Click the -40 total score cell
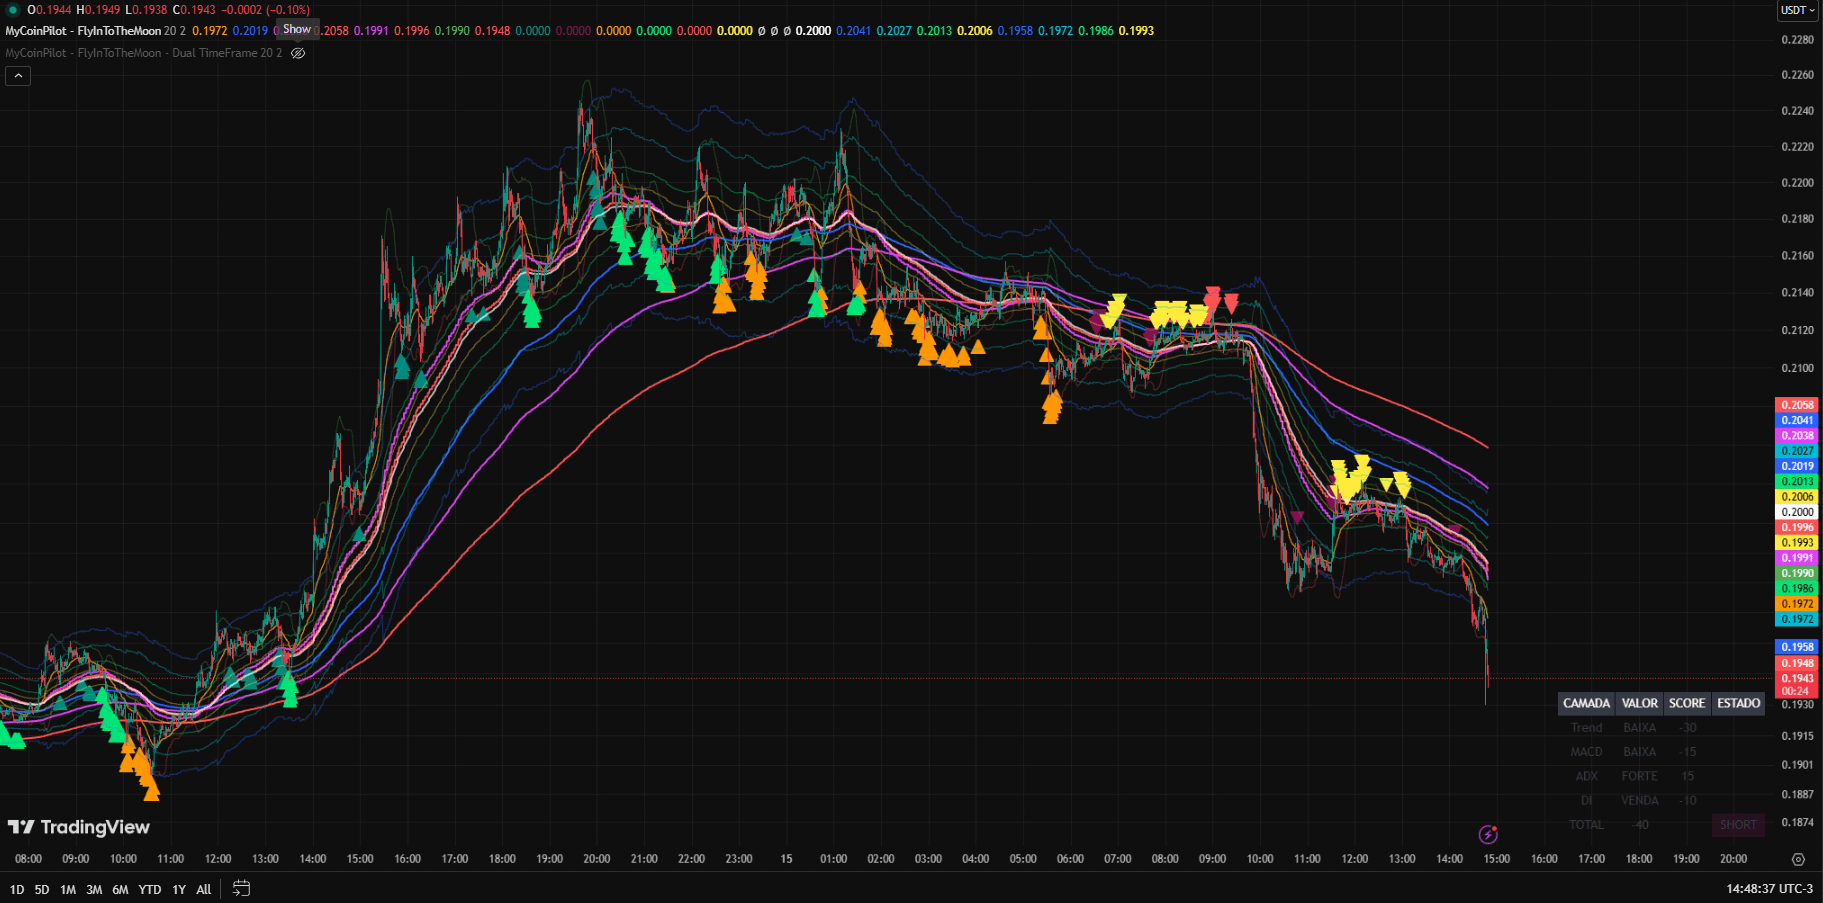Image resolution: width=1823 pixels, height=903 pixels. [x=1640, y=825]
